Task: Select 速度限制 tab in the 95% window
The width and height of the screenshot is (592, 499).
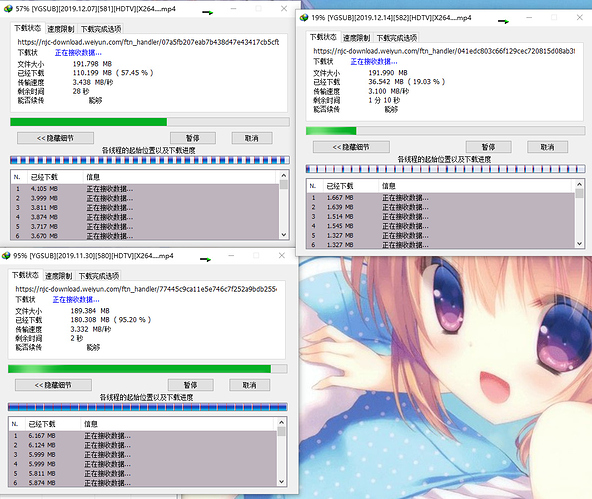Action: click(x=59, y=276)
